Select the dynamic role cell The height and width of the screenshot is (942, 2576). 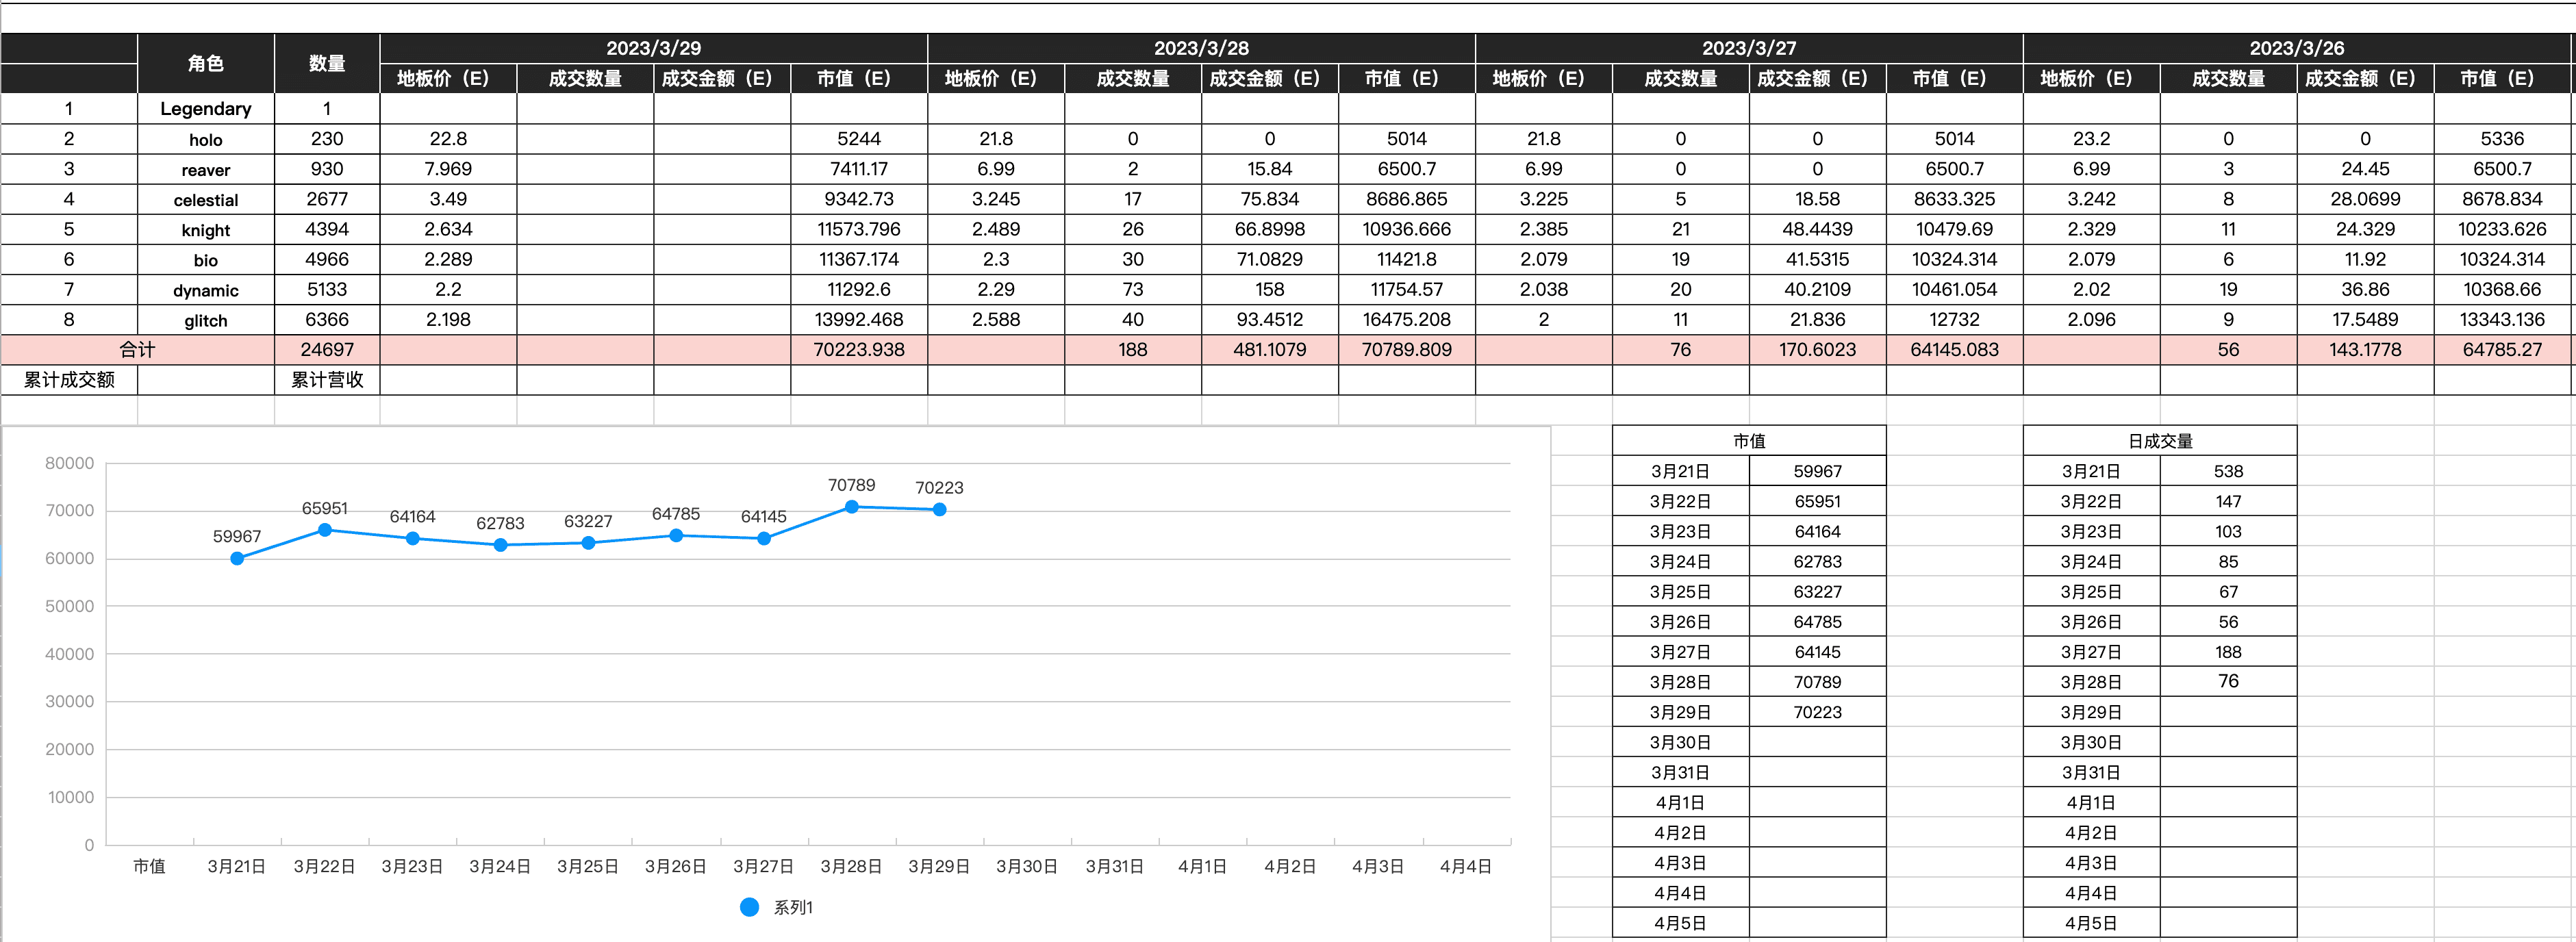(x=206, y=290)
